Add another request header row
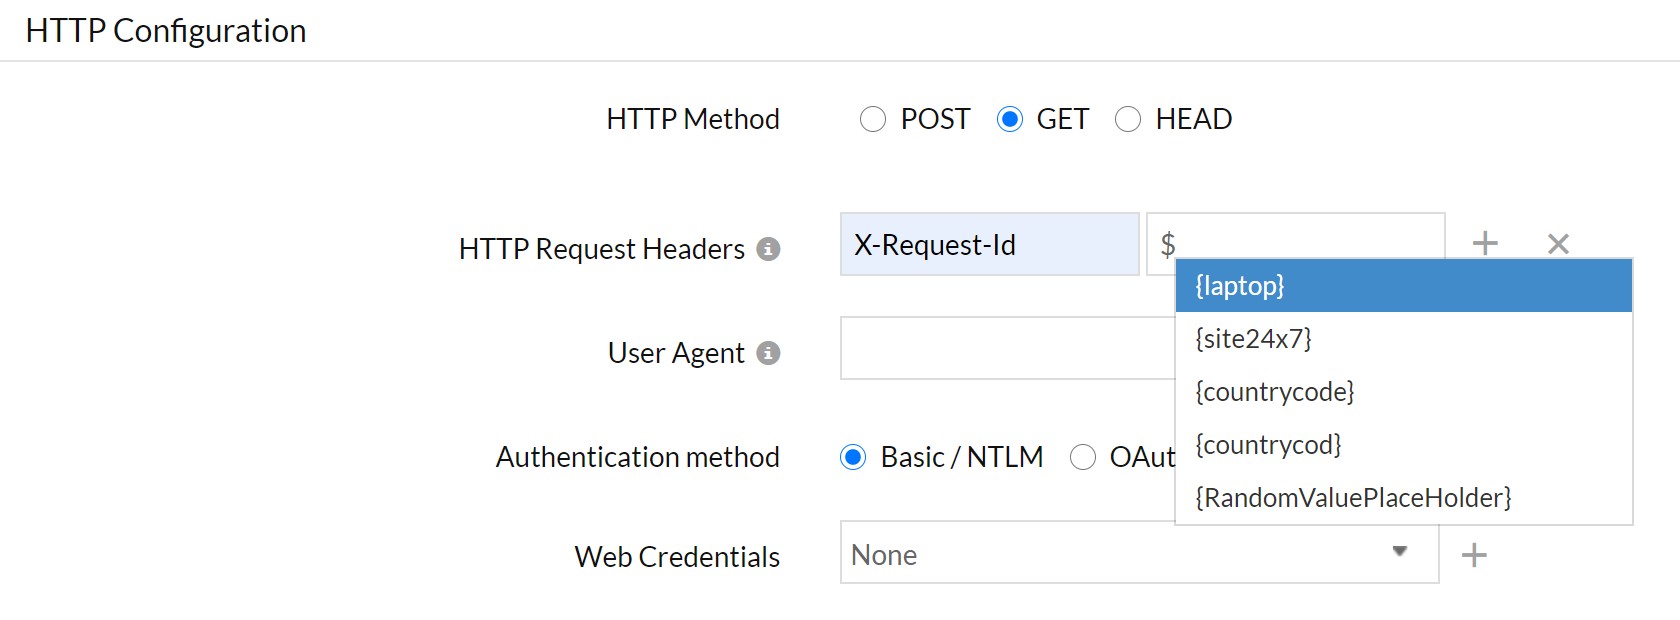This screenshot has width=1680, height=620. [1485, 243]
